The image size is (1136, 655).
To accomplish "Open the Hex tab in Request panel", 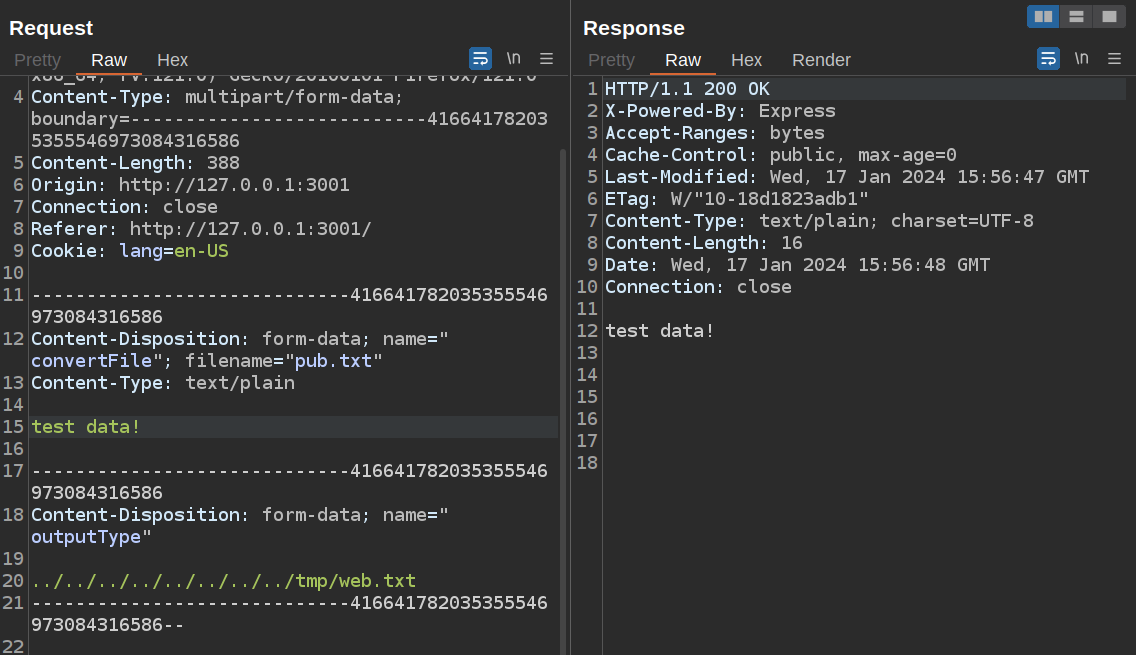I will pyautogui.click(x=172, y=60).
